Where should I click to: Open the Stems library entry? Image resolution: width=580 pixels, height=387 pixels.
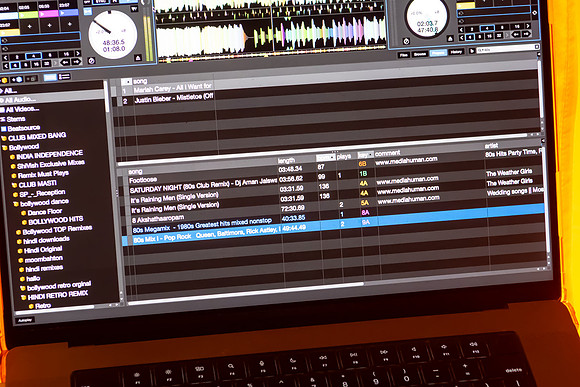(16, 119)
